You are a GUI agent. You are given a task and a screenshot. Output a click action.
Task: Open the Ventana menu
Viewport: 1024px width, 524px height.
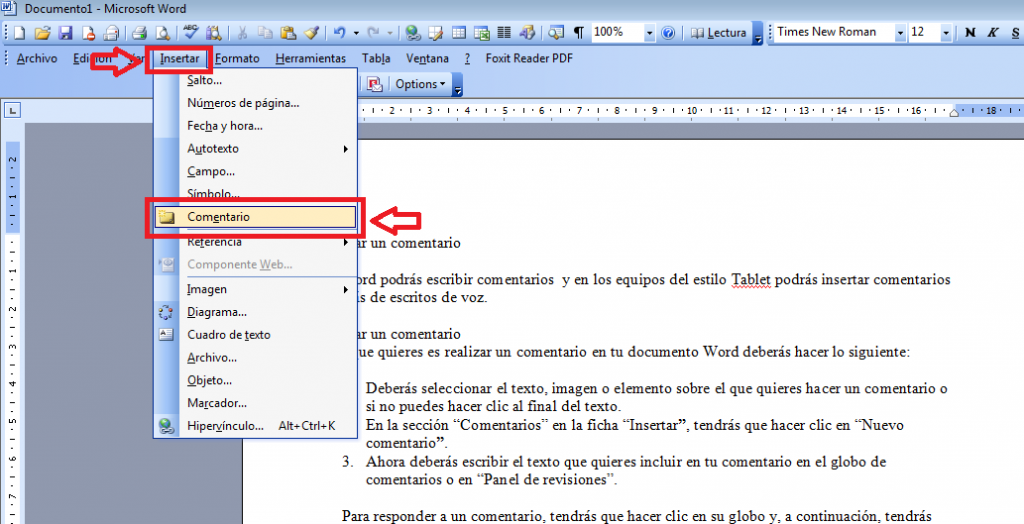click(427, 58)
